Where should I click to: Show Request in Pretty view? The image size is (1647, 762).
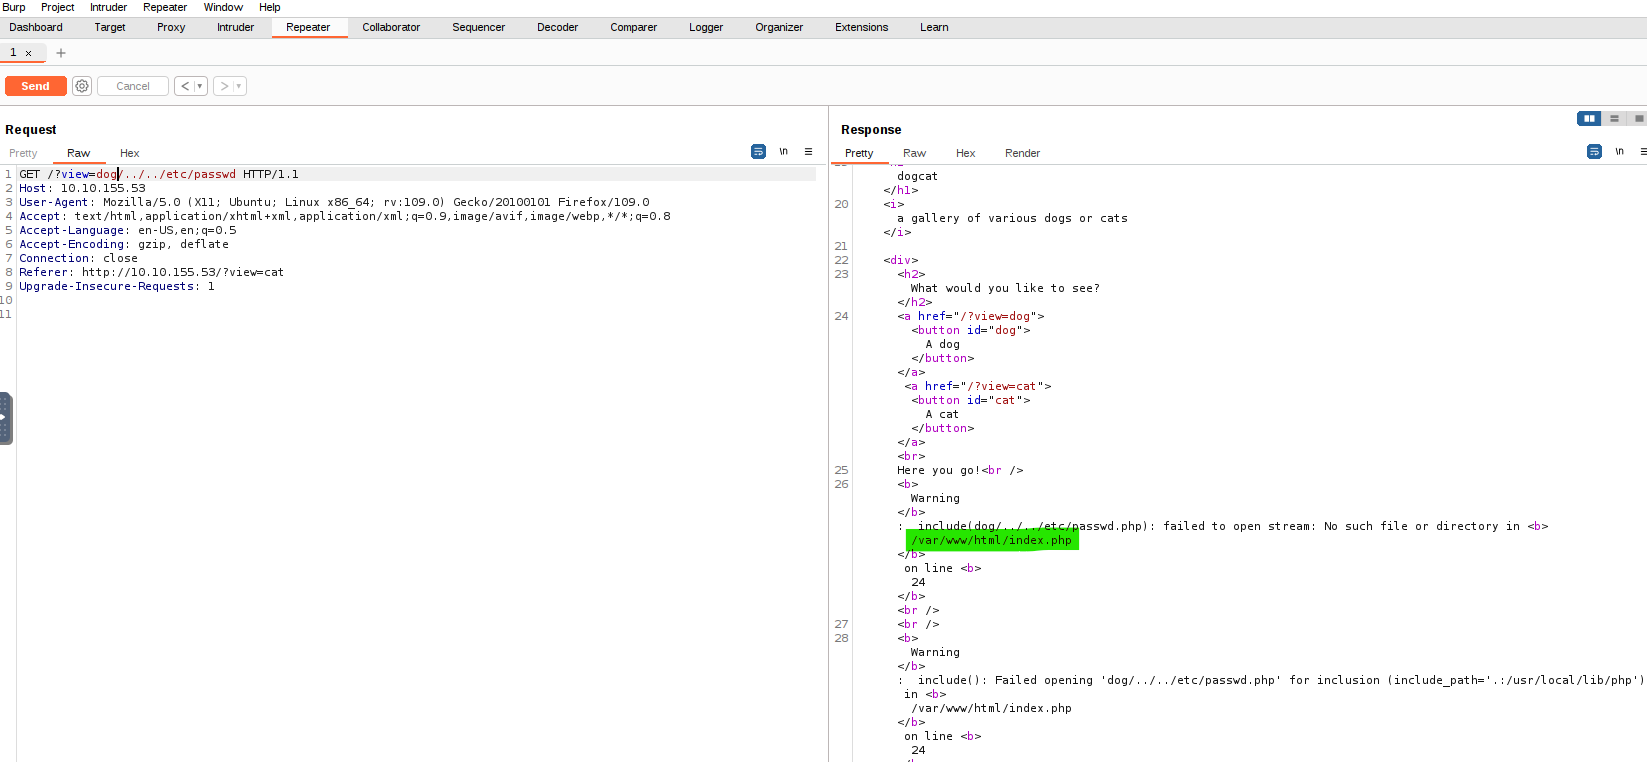point(23,153)
